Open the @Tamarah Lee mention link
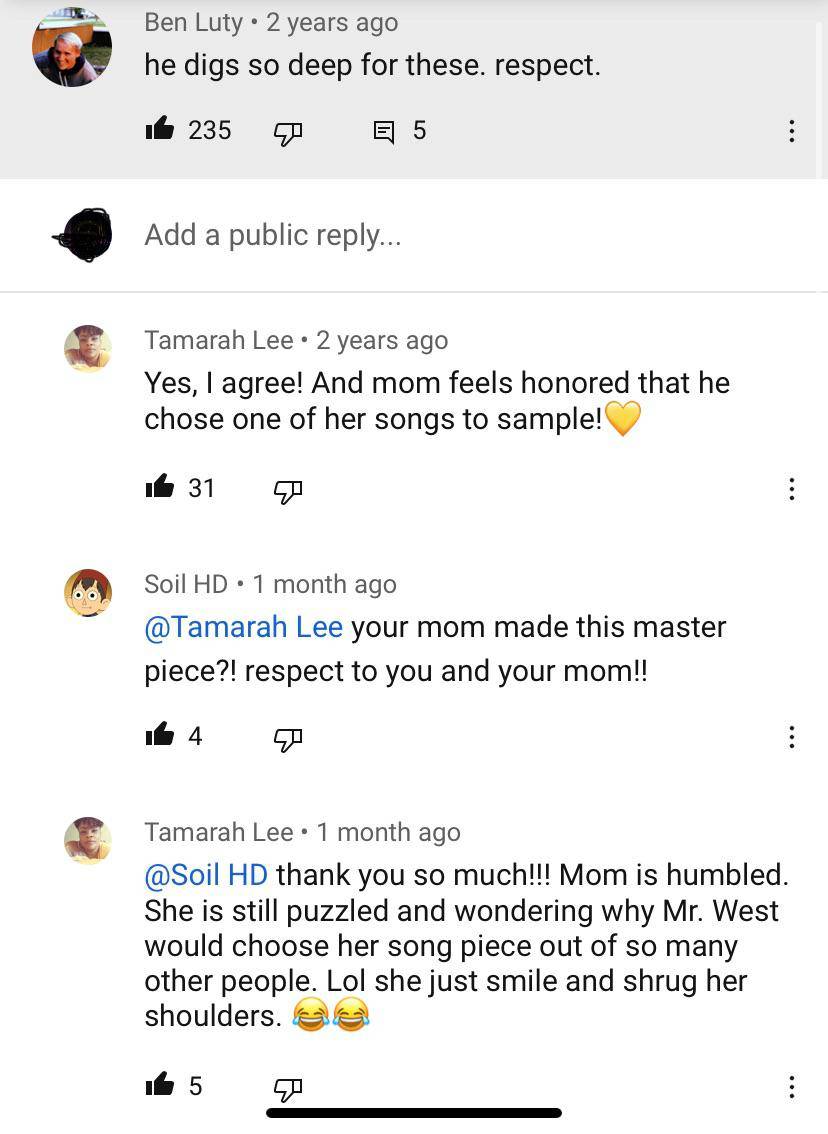This screenshot has width=828, height=1134. [244, 626]
